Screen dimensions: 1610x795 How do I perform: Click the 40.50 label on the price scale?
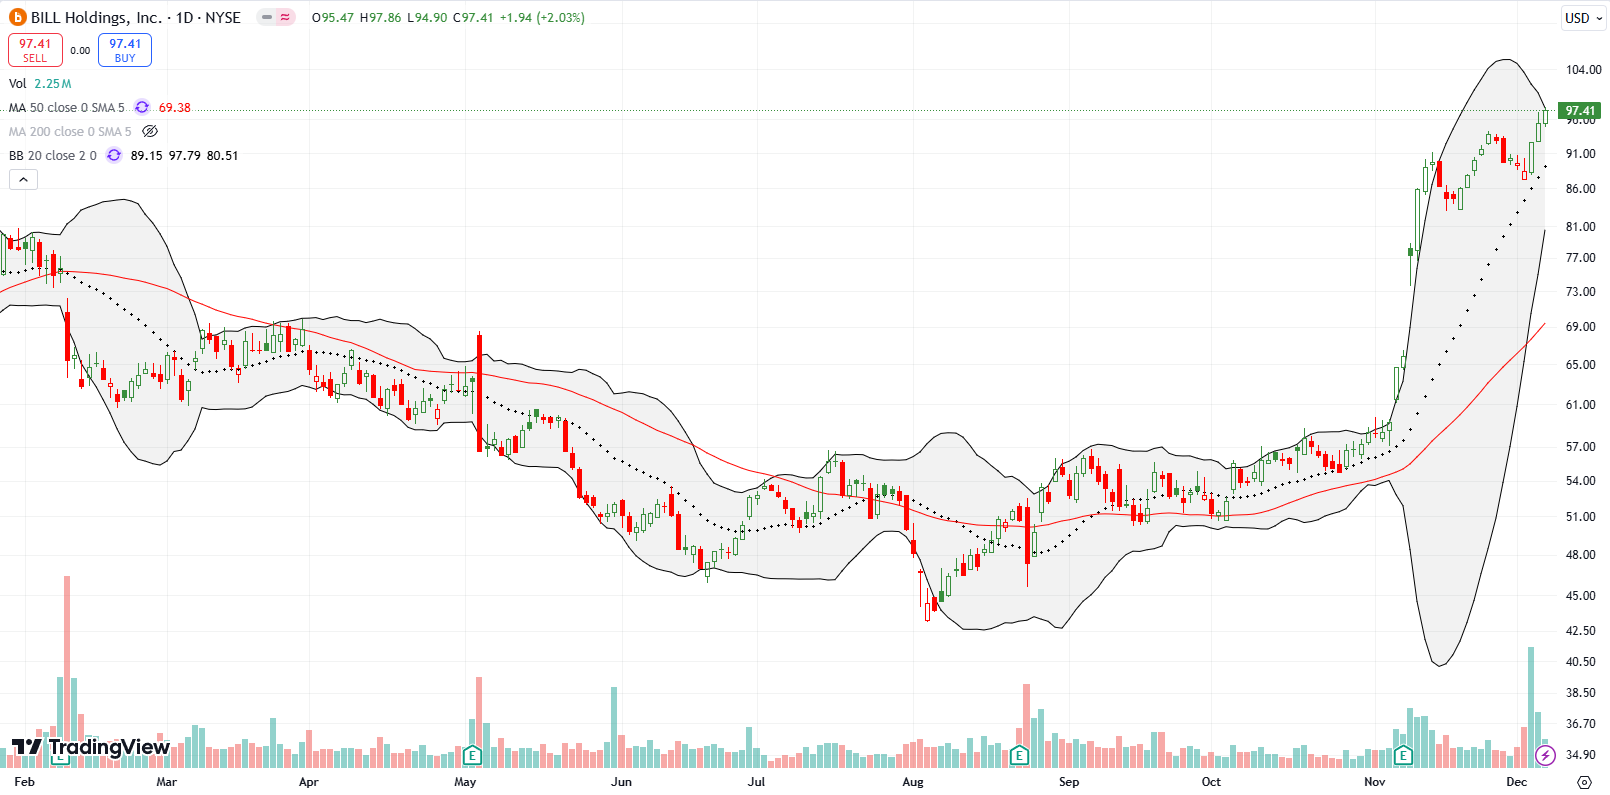pyautogui.click(x=1581, y=662)
